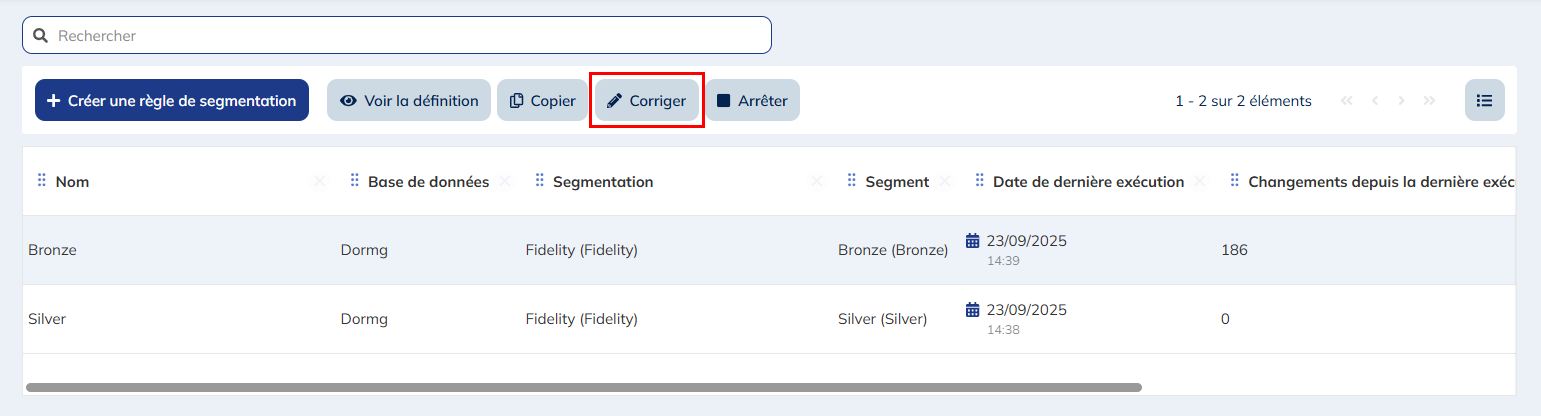Jump to the last page of results
The image size is (1541, 416).
(x=1429, y=101)
